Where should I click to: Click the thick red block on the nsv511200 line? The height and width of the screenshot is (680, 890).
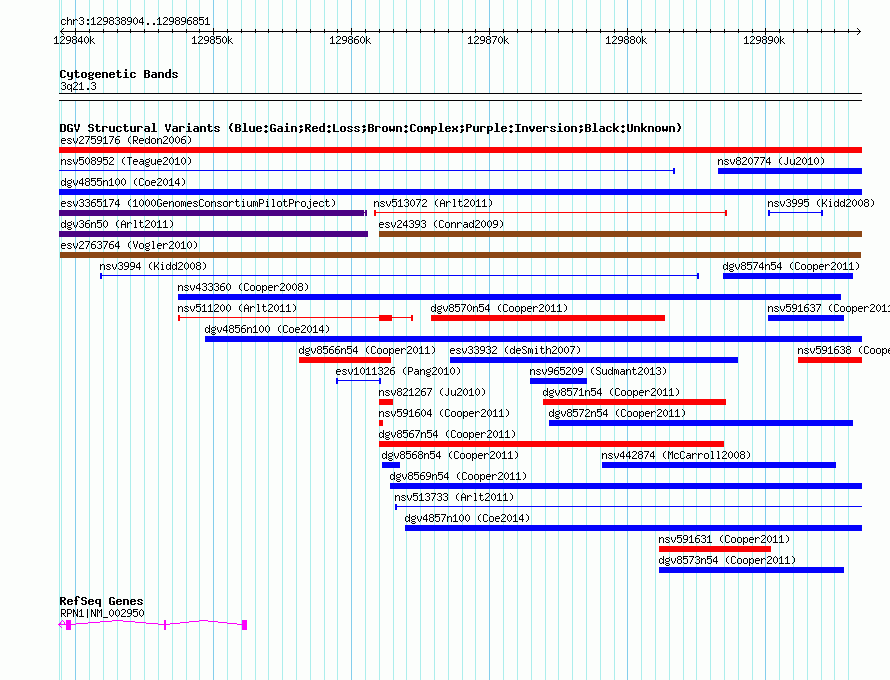(x=385, y=318)
